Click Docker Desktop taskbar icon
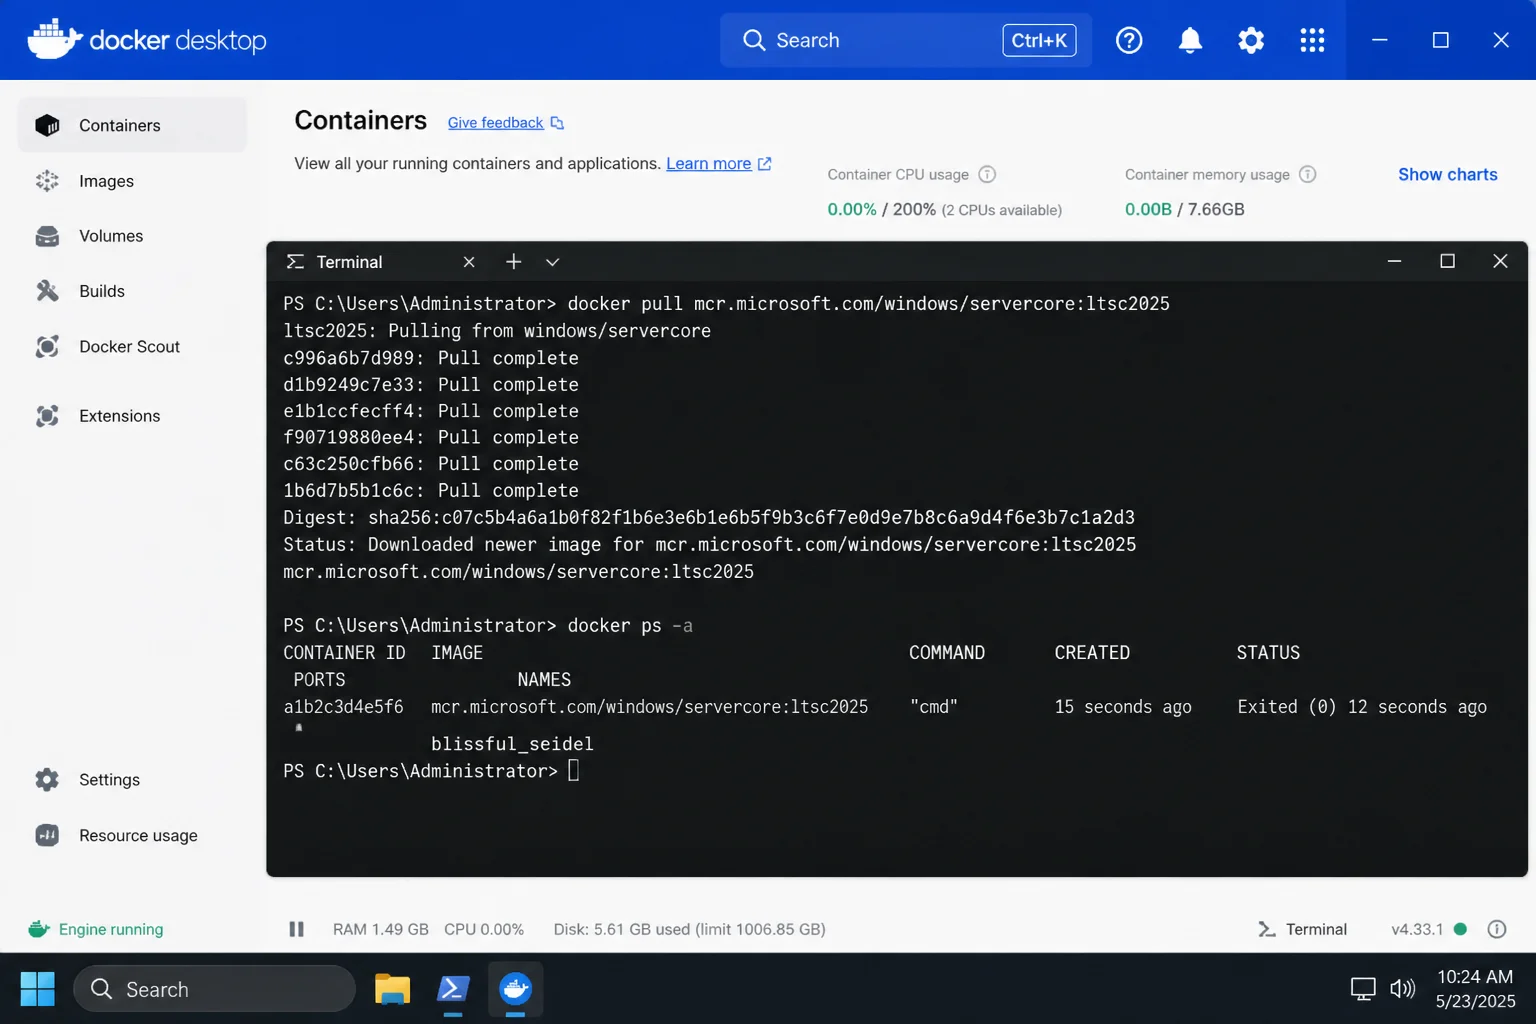 [x=515, y=989]
